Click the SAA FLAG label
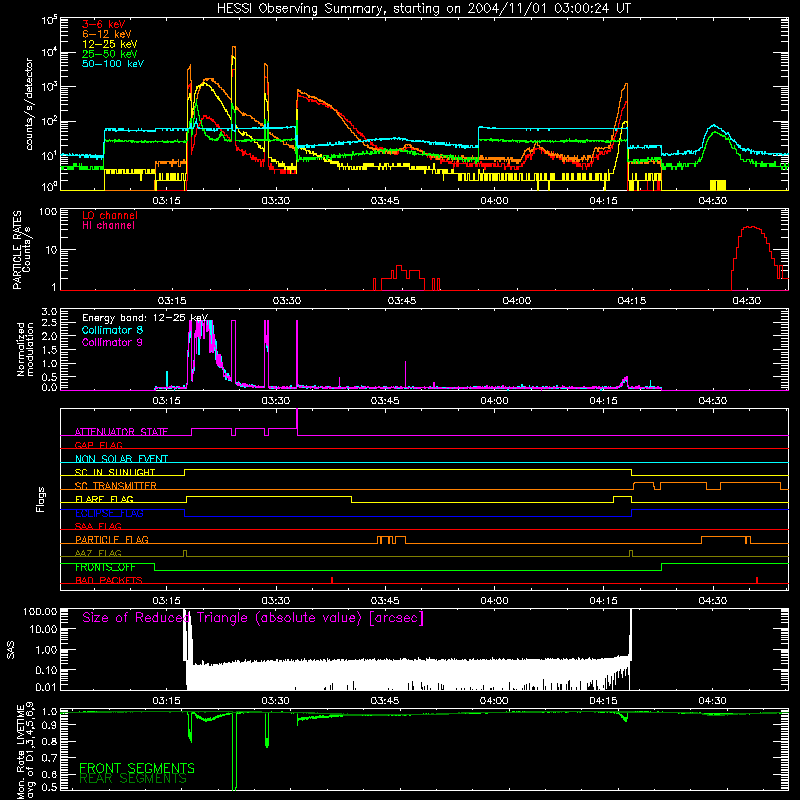800x800 pixels. [98, 526]
